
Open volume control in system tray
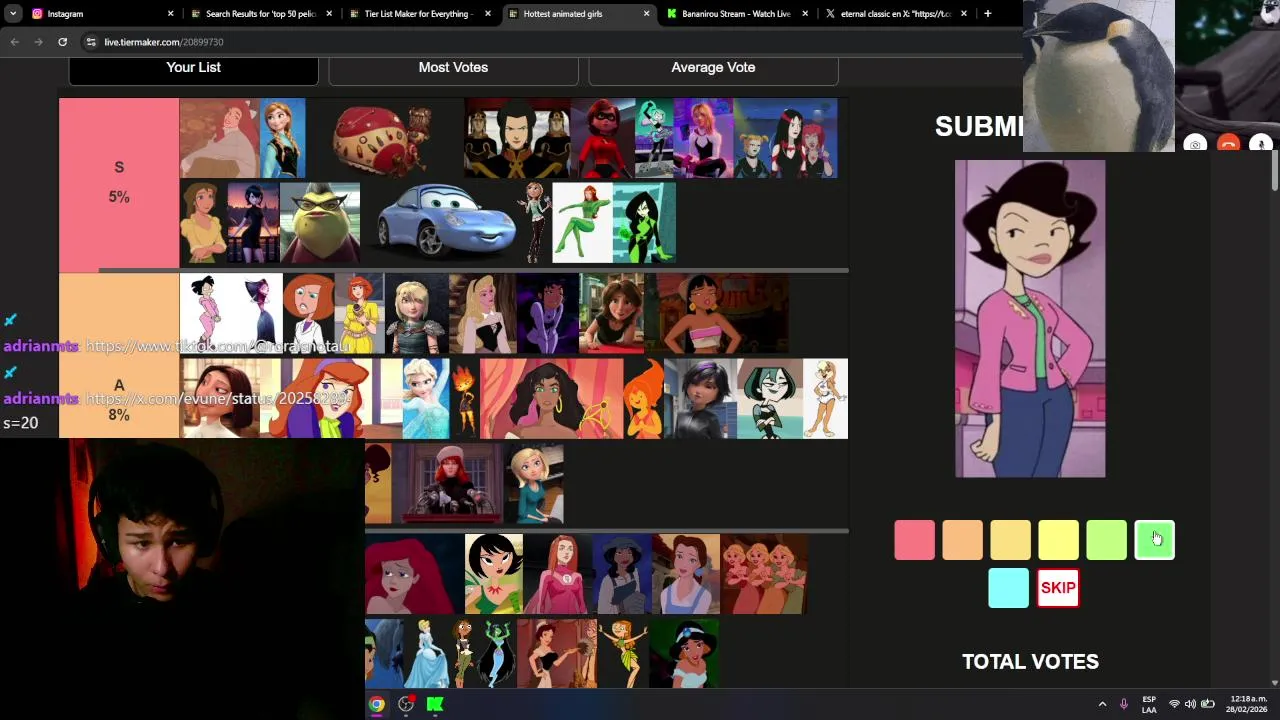pos(1190,704)
